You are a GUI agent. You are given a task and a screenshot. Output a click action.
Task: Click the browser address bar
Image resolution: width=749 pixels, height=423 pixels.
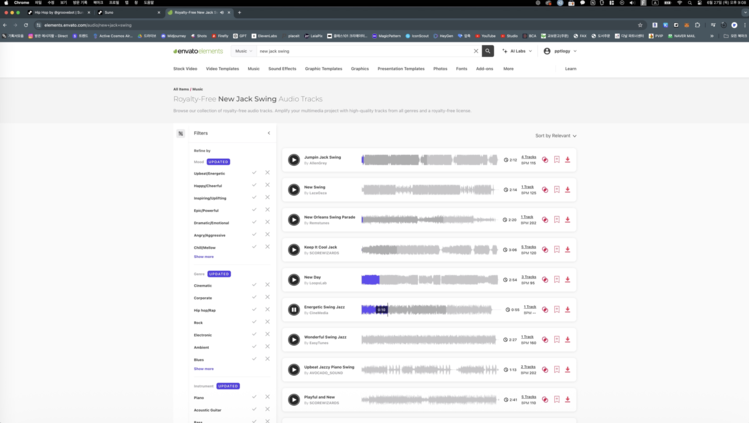334,25
